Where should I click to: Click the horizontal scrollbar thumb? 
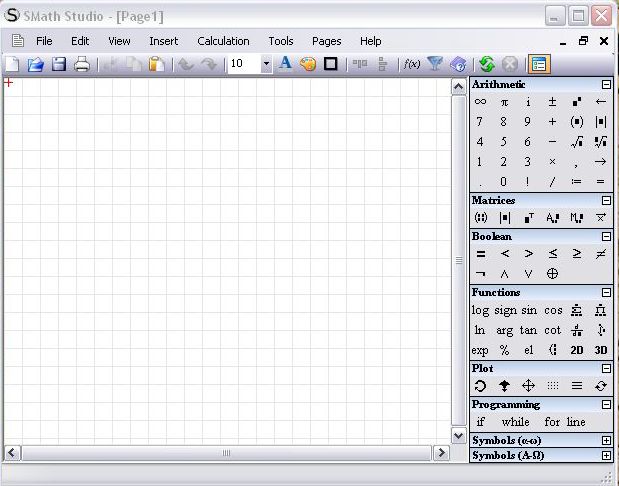coord(226,453)
